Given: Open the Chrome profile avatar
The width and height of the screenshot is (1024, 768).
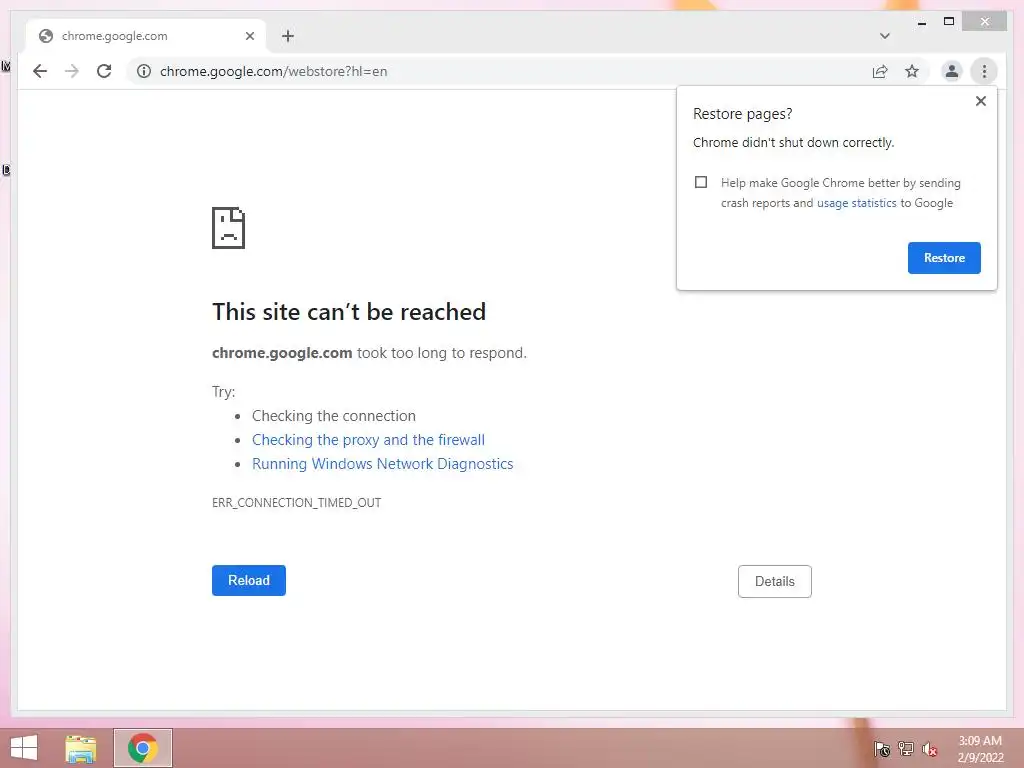Looking at the screenshot, I should 952,71.
